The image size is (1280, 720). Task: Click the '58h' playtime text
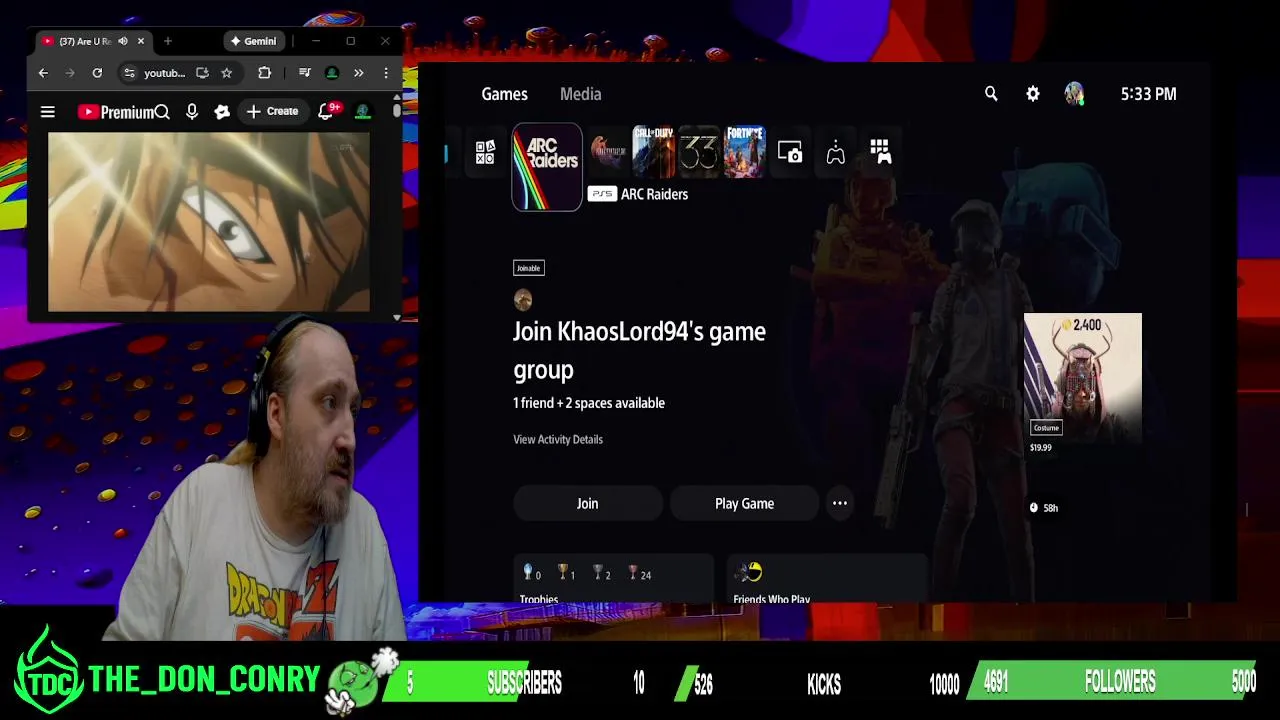(x=1051, y=508)
